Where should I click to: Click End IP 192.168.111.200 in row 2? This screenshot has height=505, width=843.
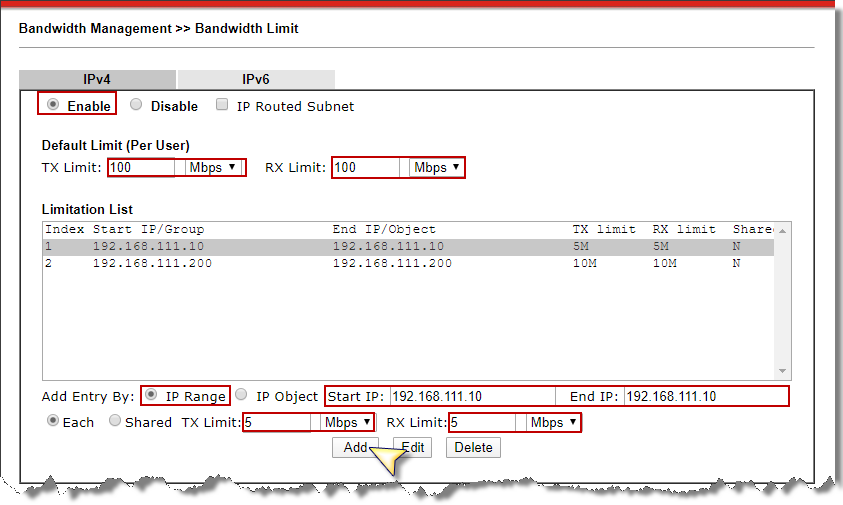pyautogui.click(x=392, y=264)
